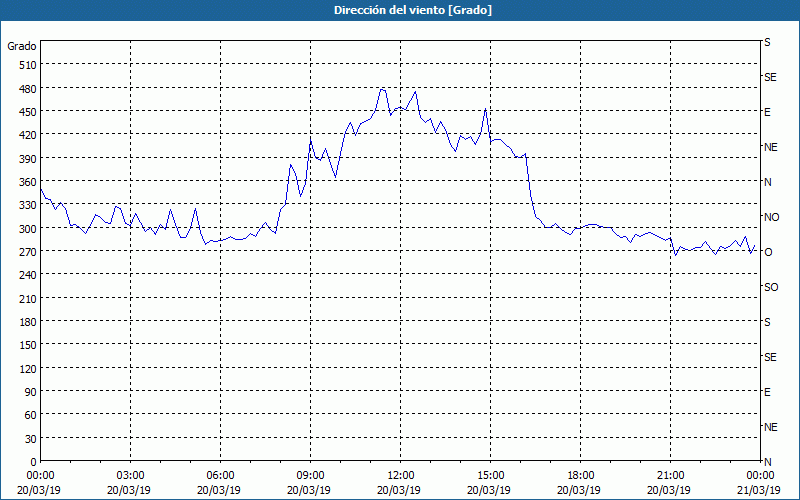The height and width of the screenshot is (500, 800).
Task: Click the 'O' compass label level with 270
Action: coord(768,252)
